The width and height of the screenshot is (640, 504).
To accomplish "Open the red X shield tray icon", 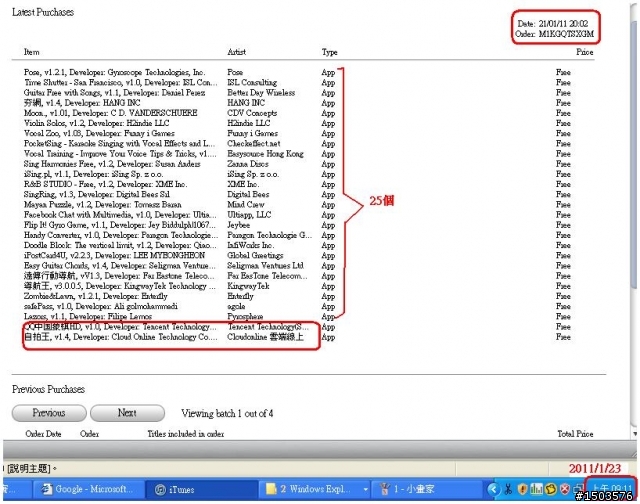I will click(565, 489).
